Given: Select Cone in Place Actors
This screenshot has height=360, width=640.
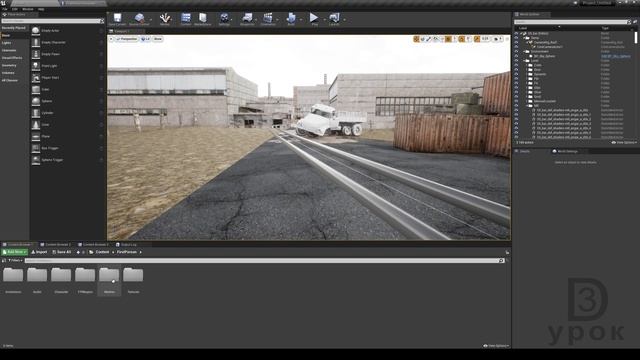Looking at the screenshot, I should click(67, 125).
